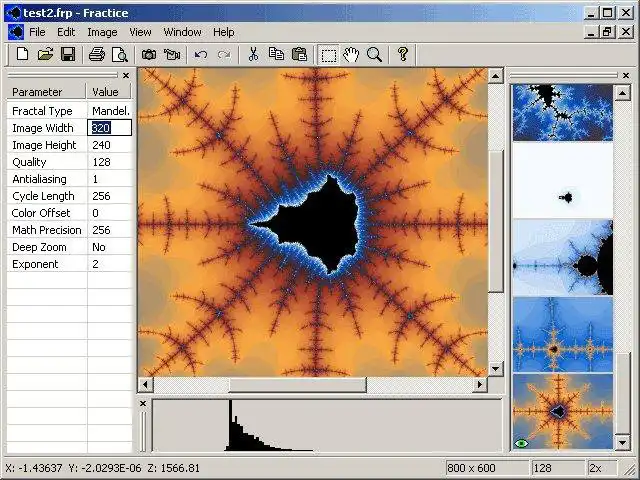Image resolution: width=640 pixels, height=480 pixels.
Task: Click up arrow of thumbnail panel scrollbar
Action: click(x=622, y=93)
